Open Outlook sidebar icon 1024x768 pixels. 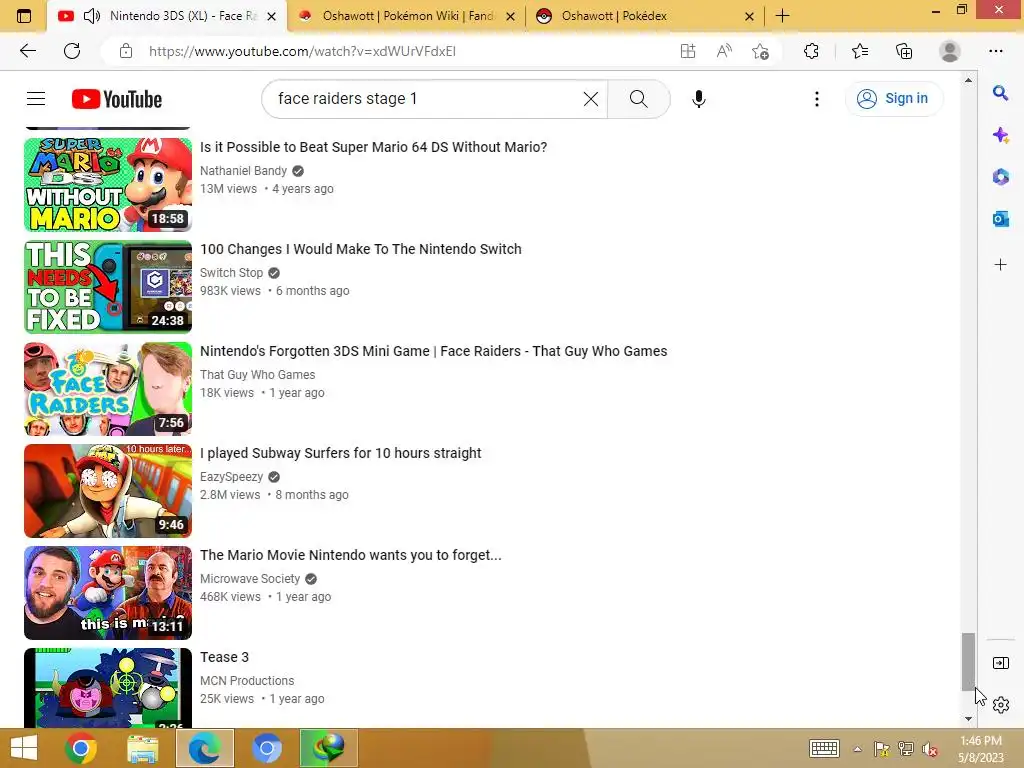[x=1000, y=219]
